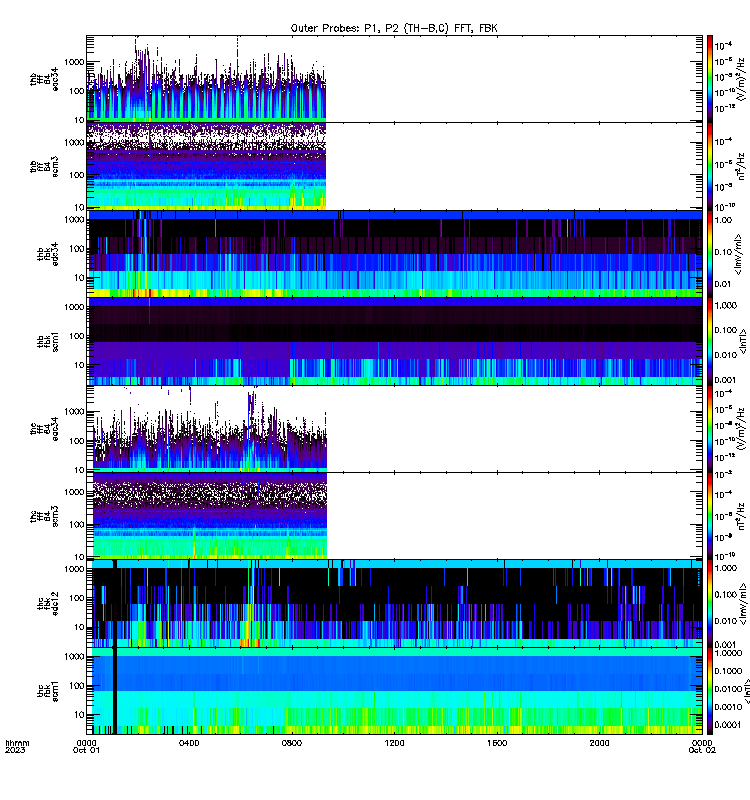The image size is (750, 800).
Task: Click the black data gap in thc scm1 panel
Action: click(115, 691)
